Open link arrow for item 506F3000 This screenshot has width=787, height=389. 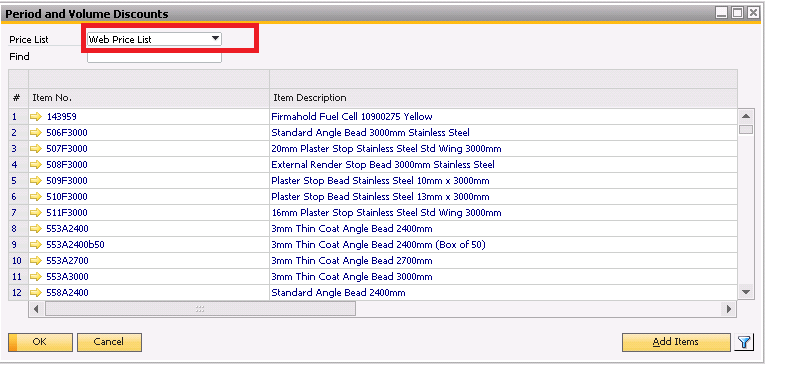click(x=36, y=133)
